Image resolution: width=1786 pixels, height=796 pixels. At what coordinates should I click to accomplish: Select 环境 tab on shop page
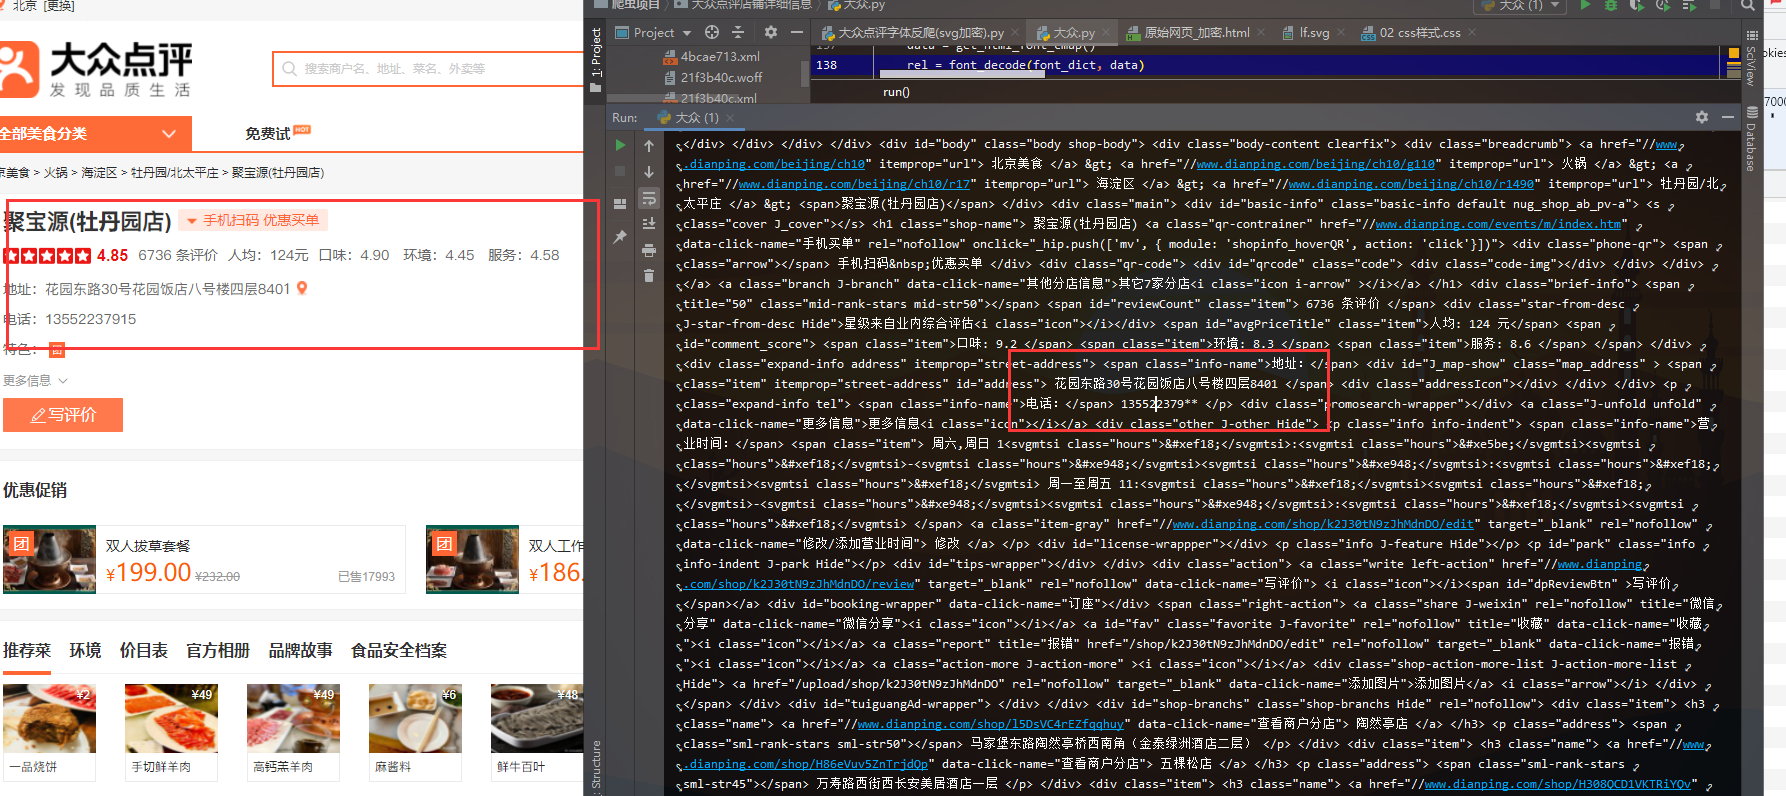point(85,651)
